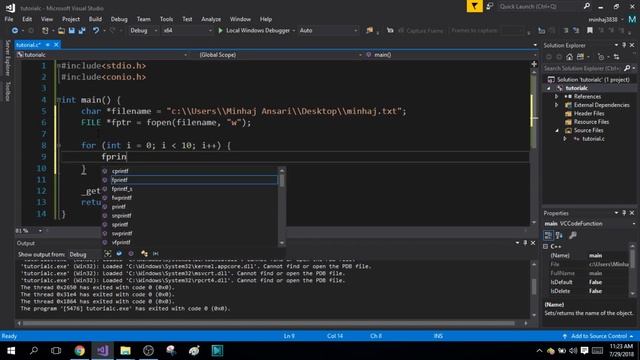Click the New Project toolbar icon
Image resolution: width=640 pixels, height=360 pixels.
(45, 31)
